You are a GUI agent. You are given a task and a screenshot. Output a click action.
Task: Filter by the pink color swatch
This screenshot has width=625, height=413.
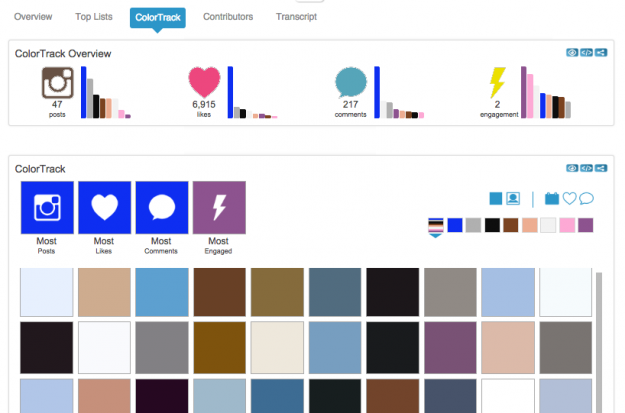click(x=567, y=225)
